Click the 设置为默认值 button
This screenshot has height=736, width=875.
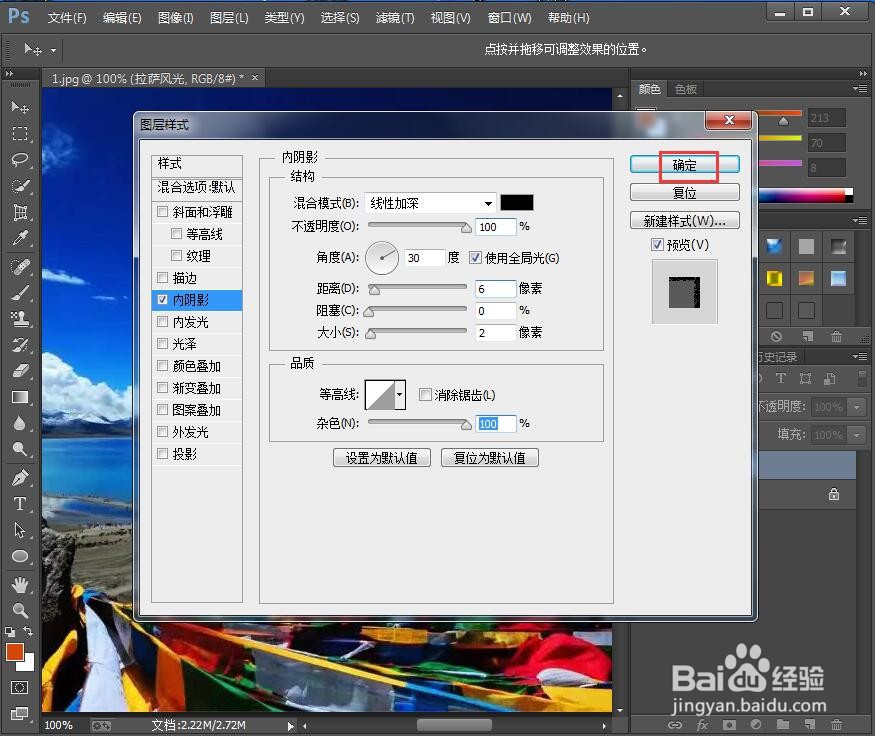click(x=382, y=457)
